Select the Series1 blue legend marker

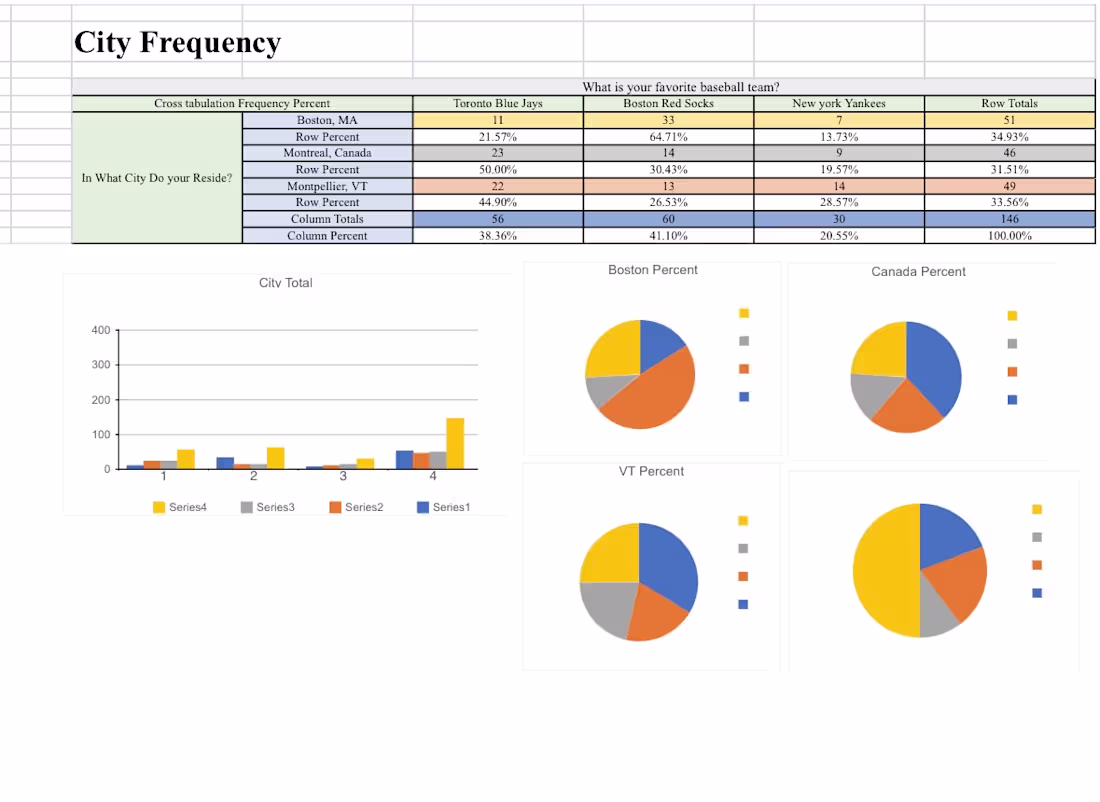point(426,507)
